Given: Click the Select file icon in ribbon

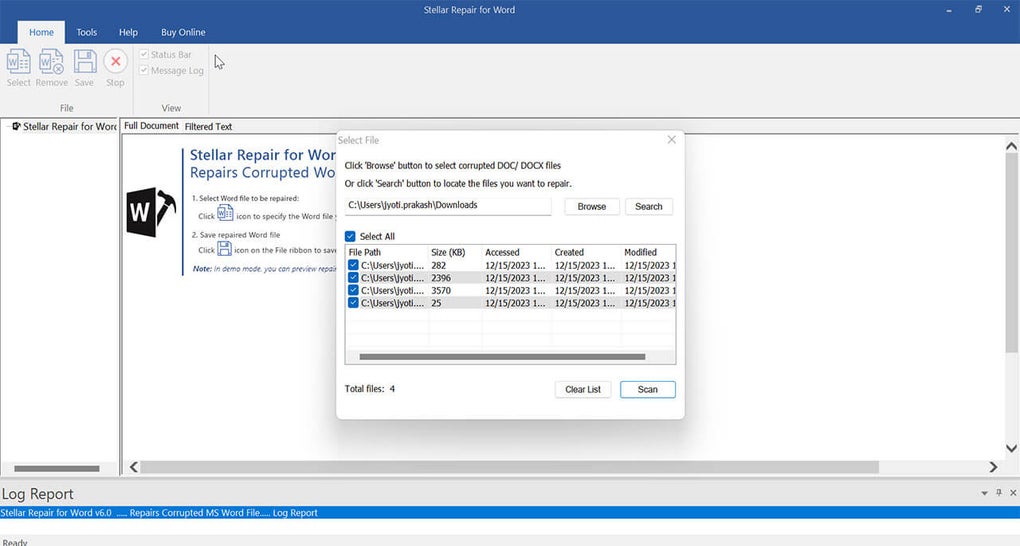Looking at the screenshot, I should (x=18, y=62).
